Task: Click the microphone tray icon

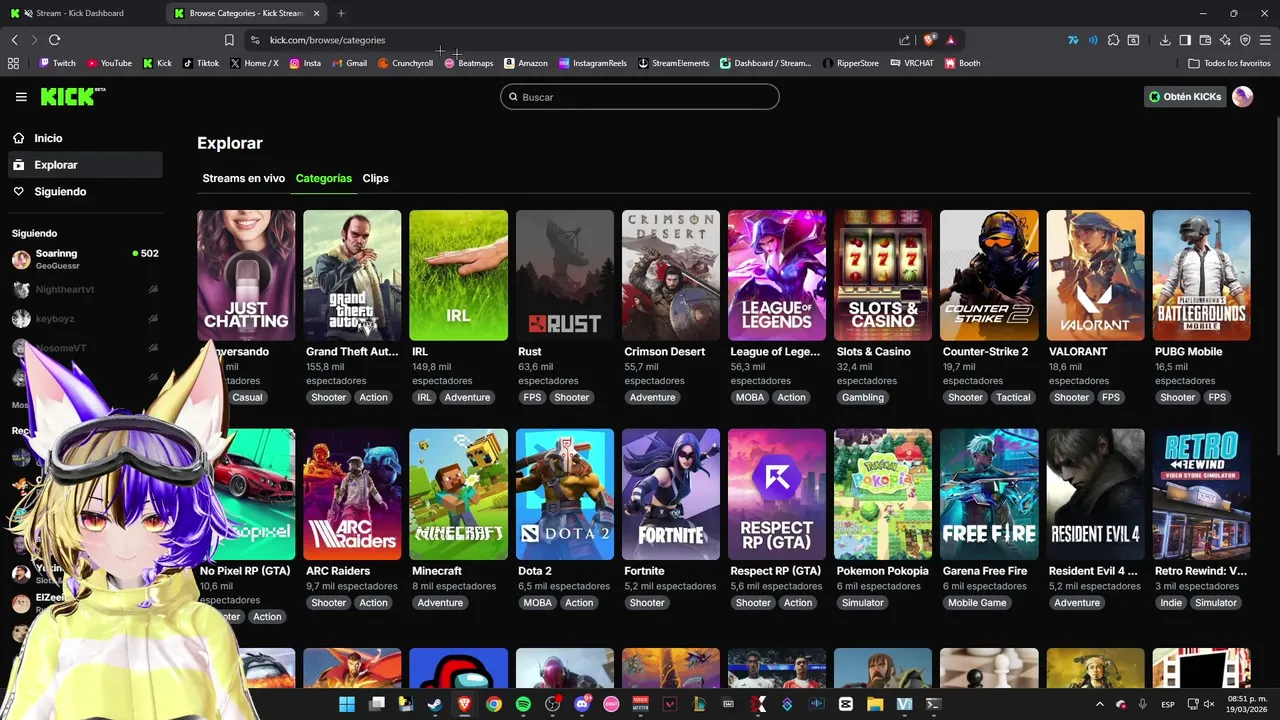Action: (x=1142, y=704)
